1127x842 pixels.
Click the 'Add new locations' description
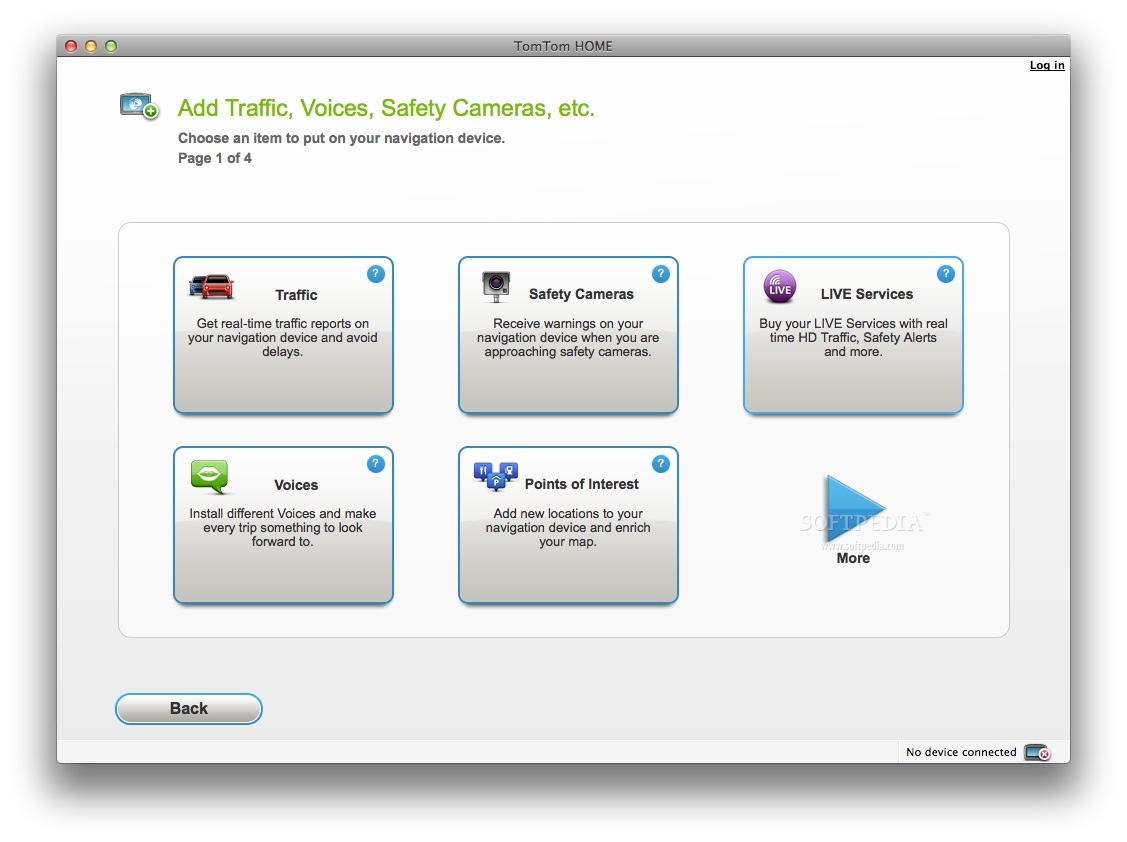pos(568,527)
